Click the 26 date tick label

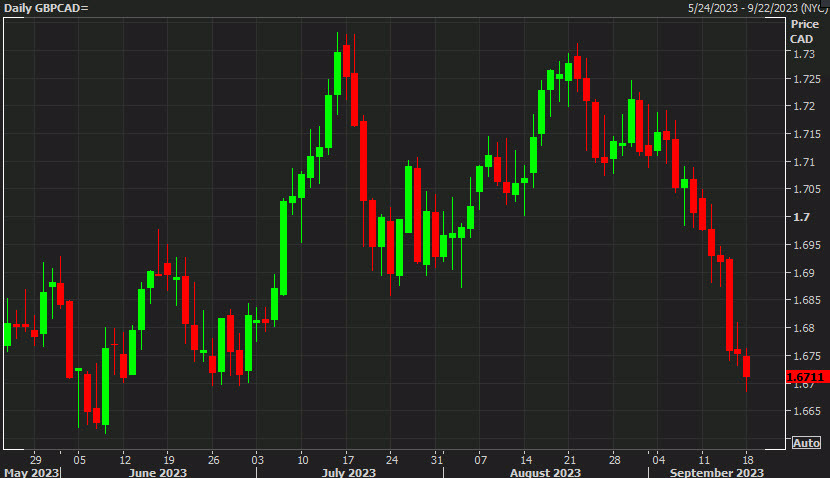213,459
